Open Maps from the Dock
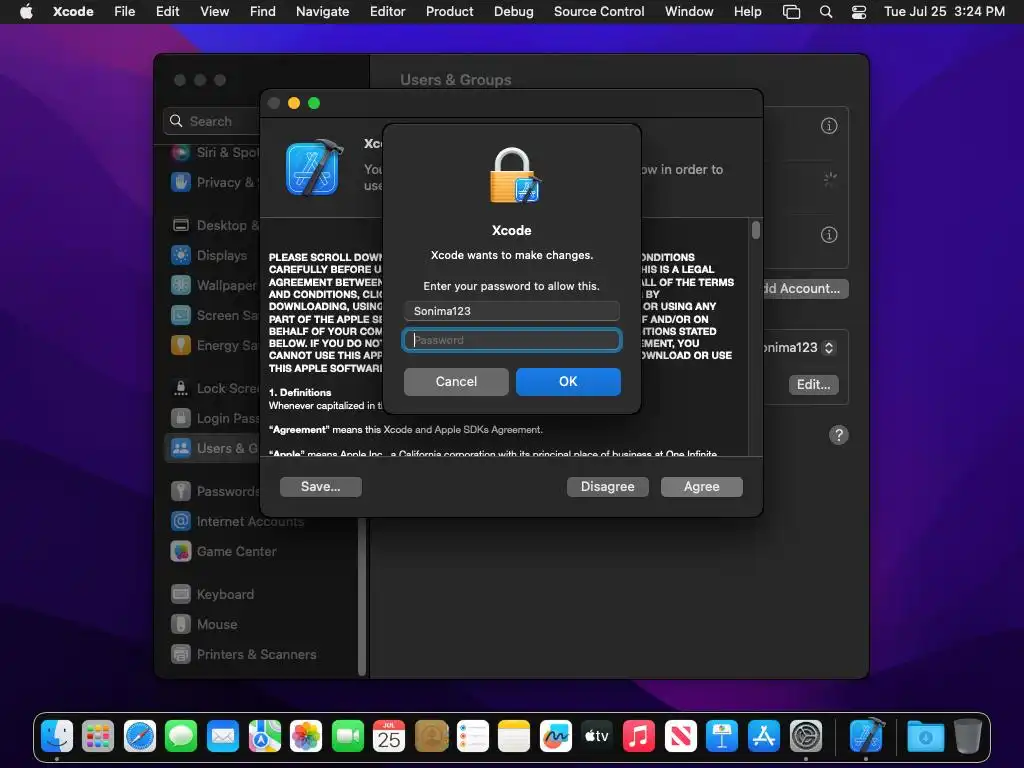 pyautogui.click(x=264, y=736)
